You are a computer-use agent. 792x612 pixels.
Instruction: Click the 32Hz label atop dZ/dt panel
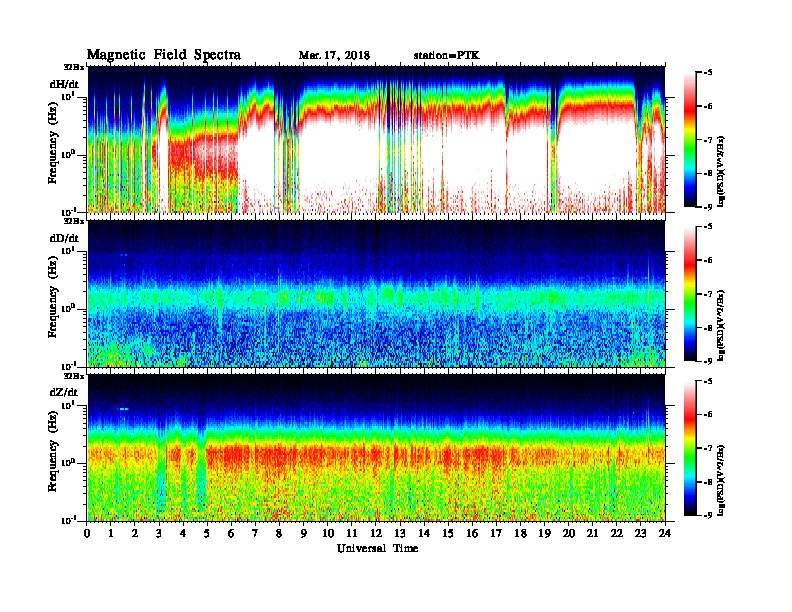[x=73, y=376]
